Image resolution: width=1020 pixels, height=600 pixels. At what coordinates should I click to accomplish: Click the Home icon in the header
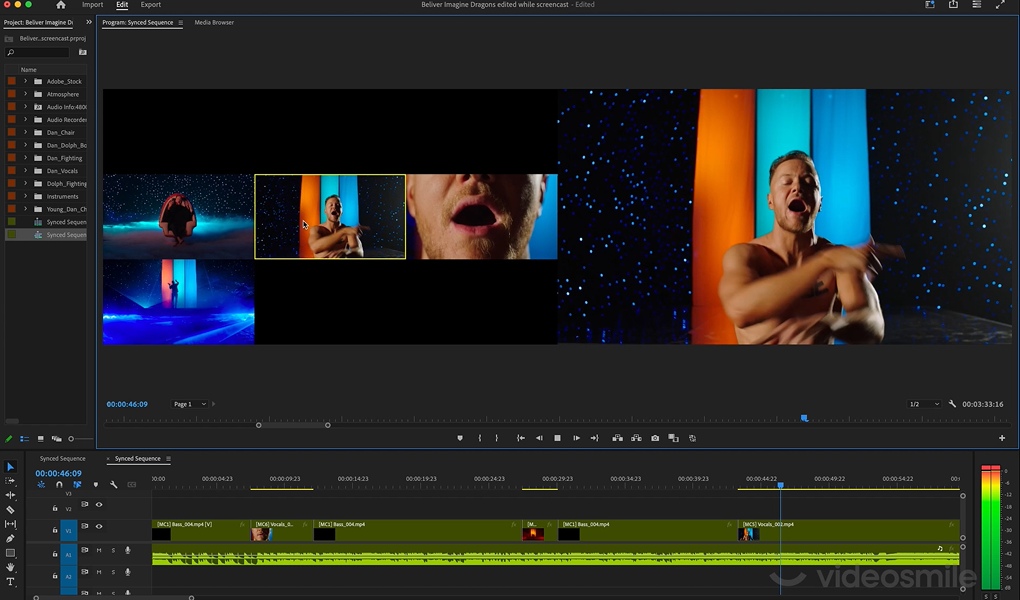60,5
